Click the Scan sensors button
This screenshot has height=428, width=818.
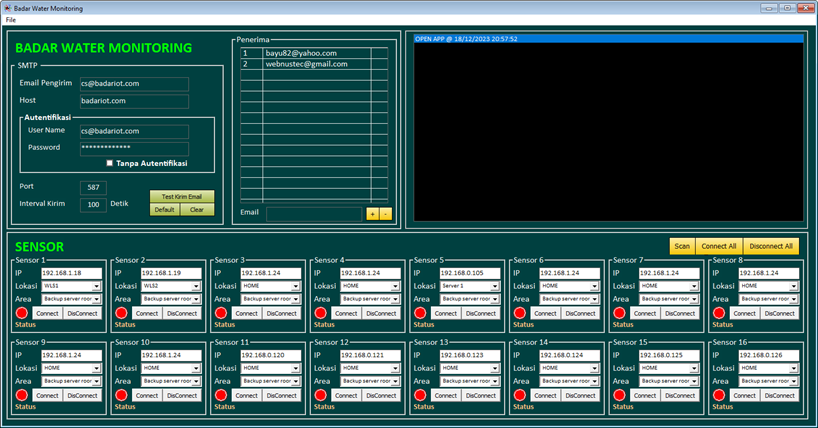(x=682, y=246)
